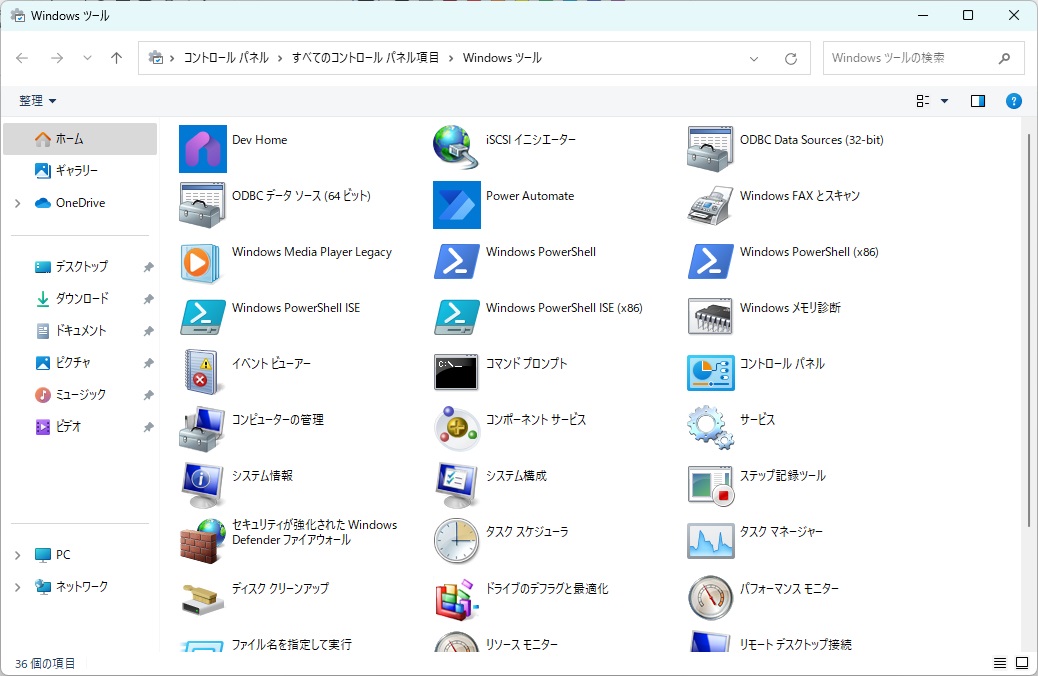Expand chevron after コントロール パネル breadcrumb

coord(279,58)
